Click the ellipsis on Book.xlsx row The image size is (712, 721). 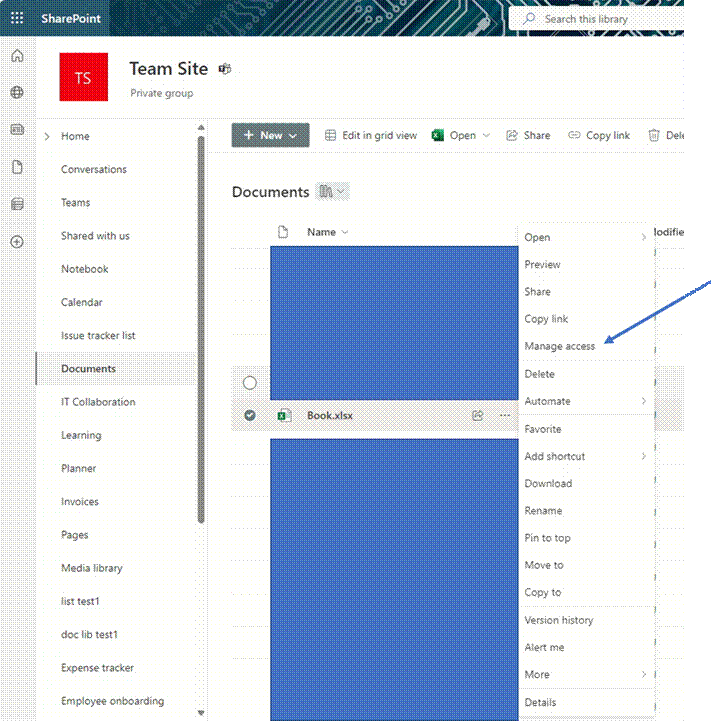point(505,415)
